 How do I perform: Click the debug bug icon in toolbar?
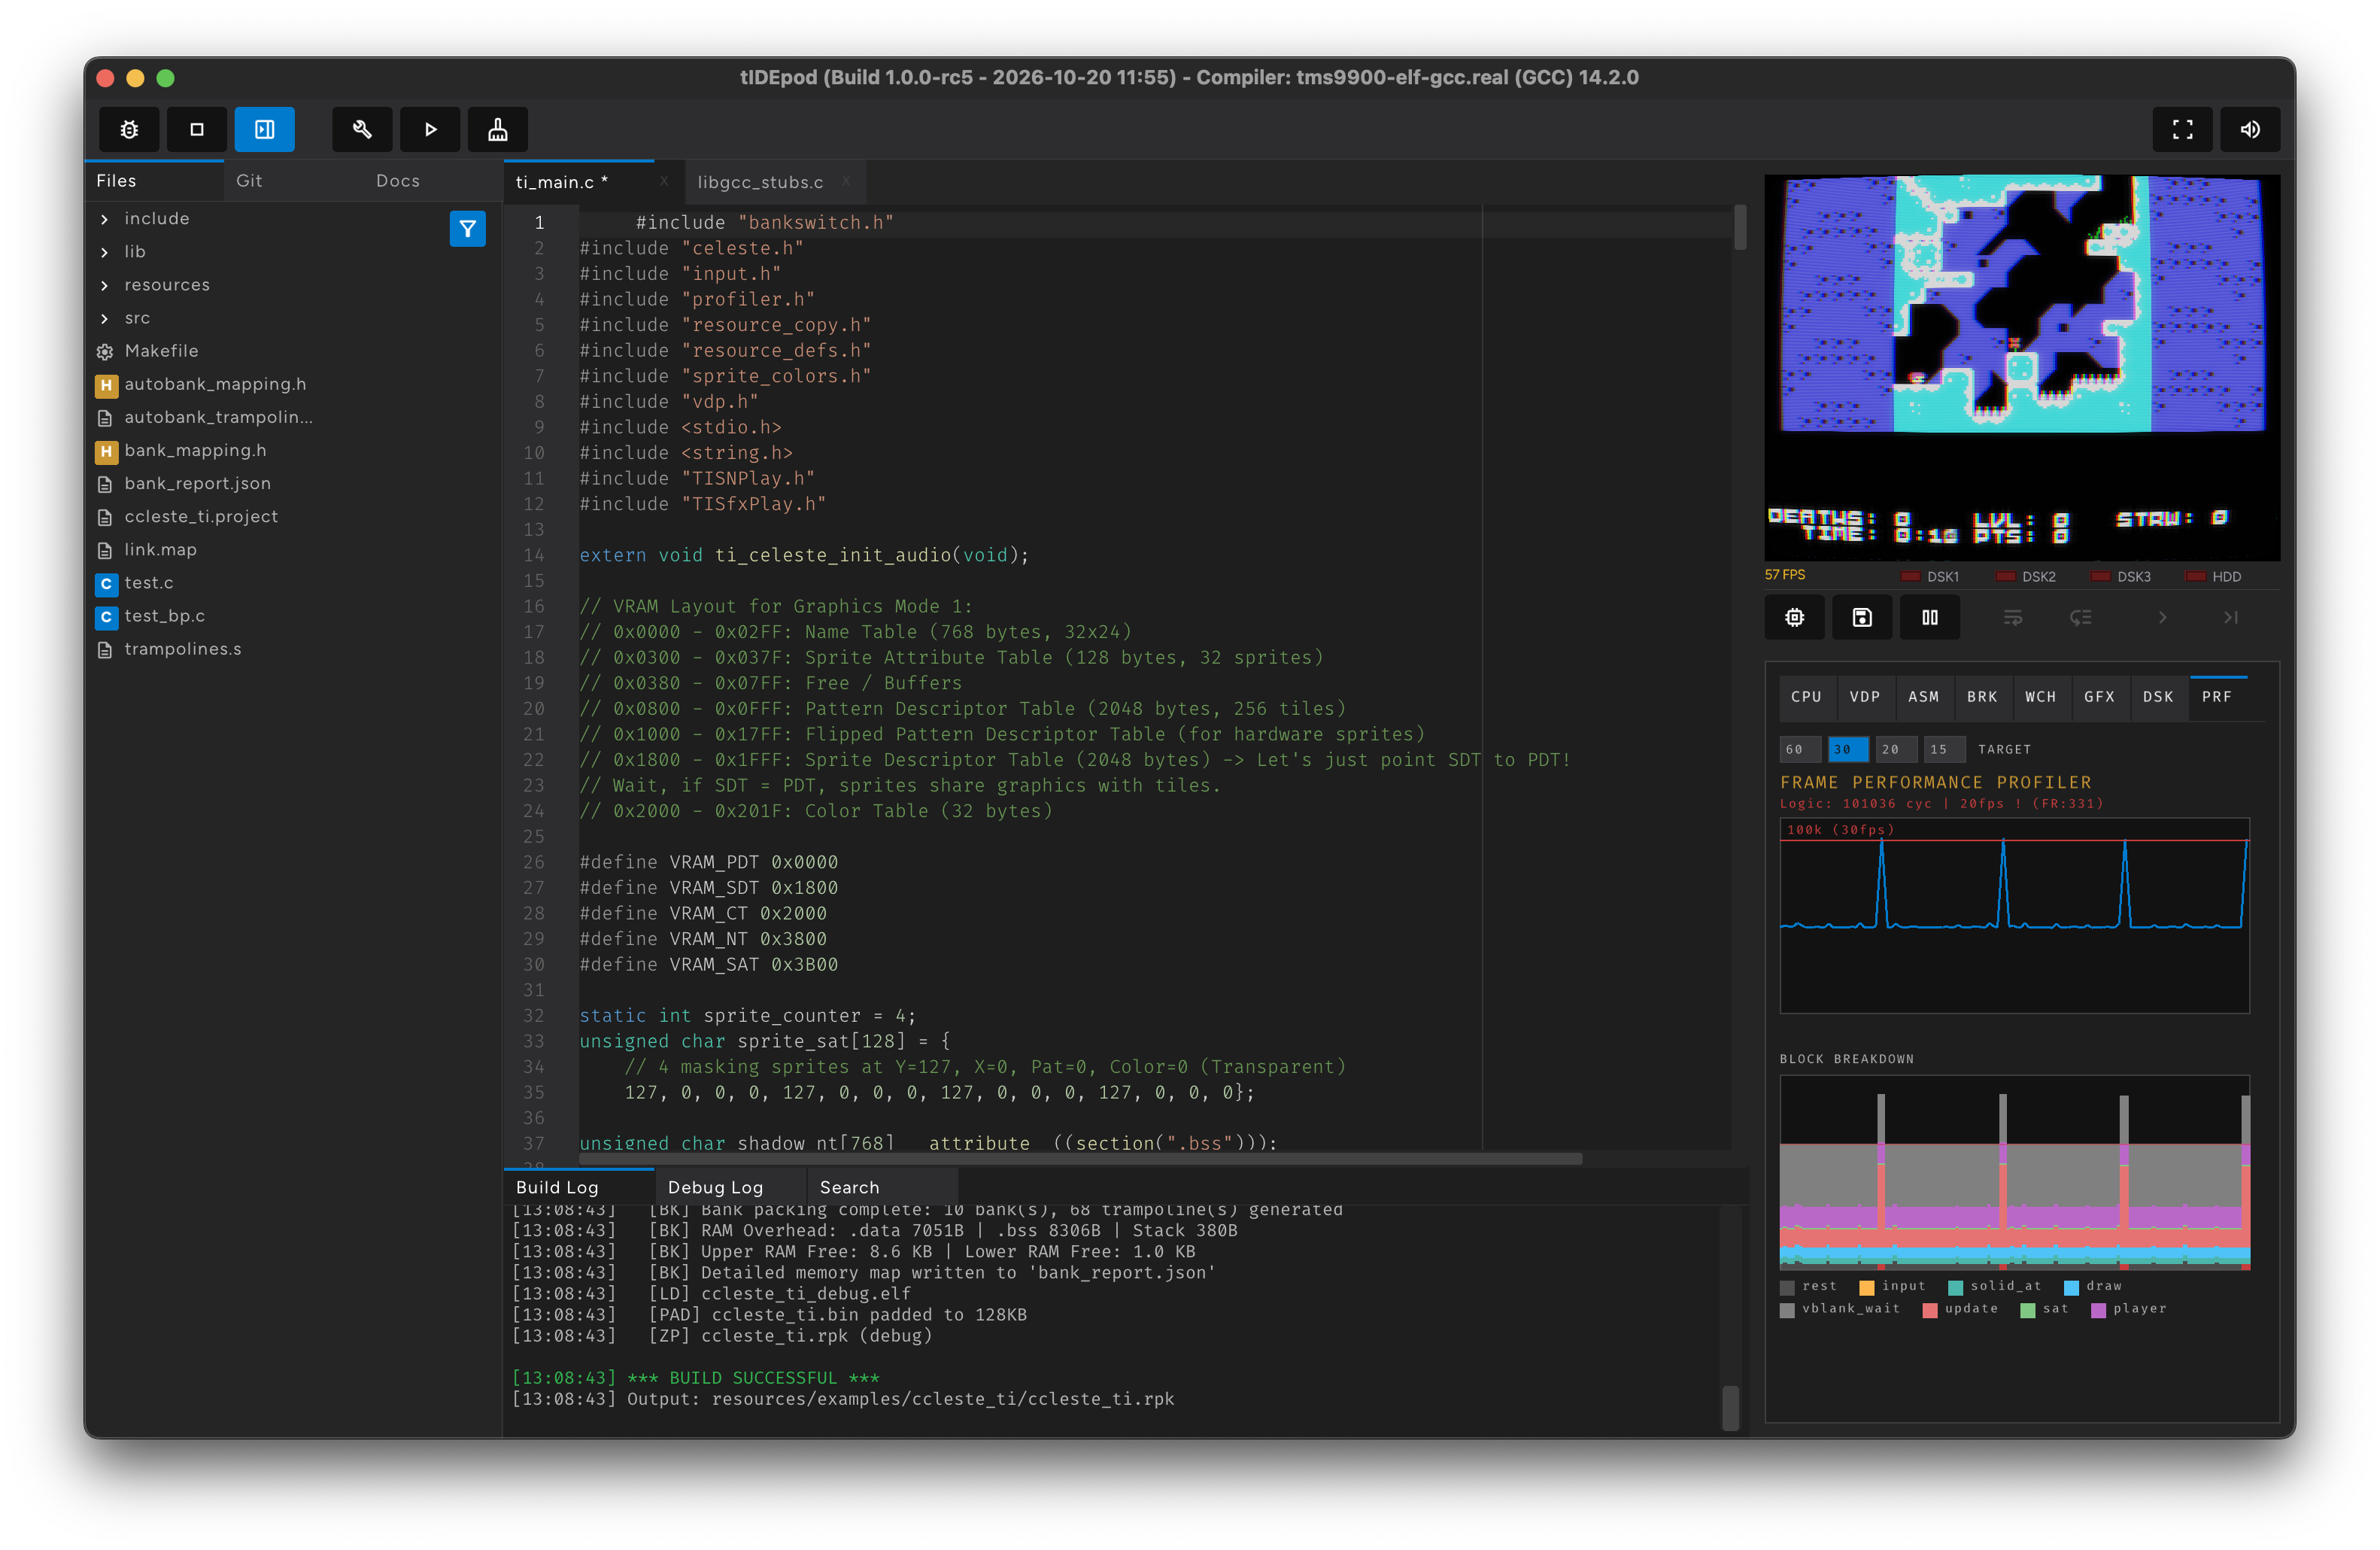pos(129,129)
